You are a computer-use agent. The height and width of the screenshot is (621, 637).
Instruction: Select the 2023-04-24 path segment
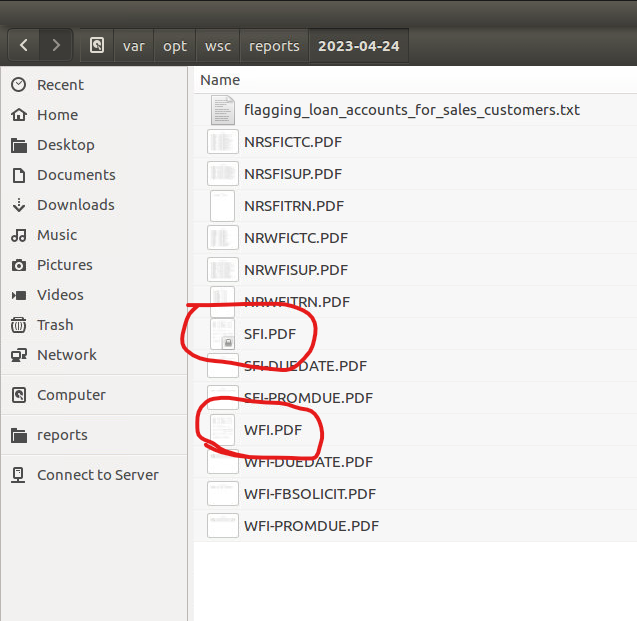click(357, 46)
